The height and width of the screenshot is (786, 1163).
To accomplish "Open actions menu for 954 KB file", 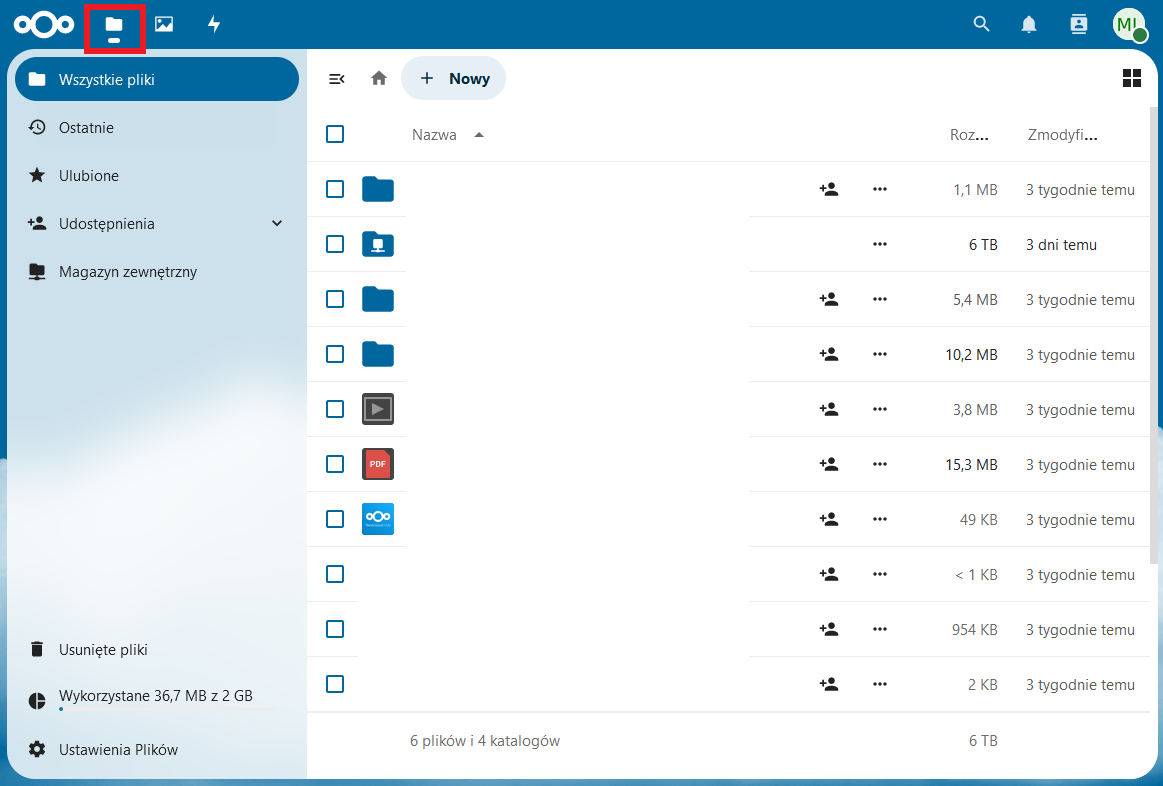I will pyautogui.click(x=880, y=629).
